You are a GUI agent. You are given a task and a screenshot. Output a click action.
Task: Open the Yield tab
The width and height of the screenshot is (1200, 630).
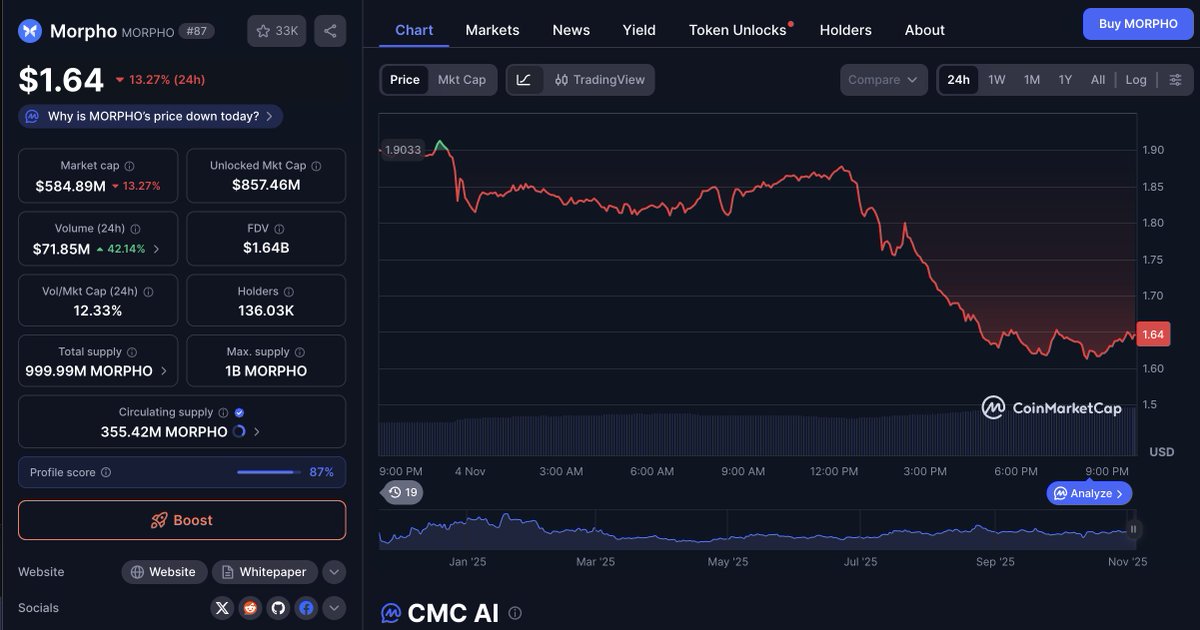[x=639, y=30]
